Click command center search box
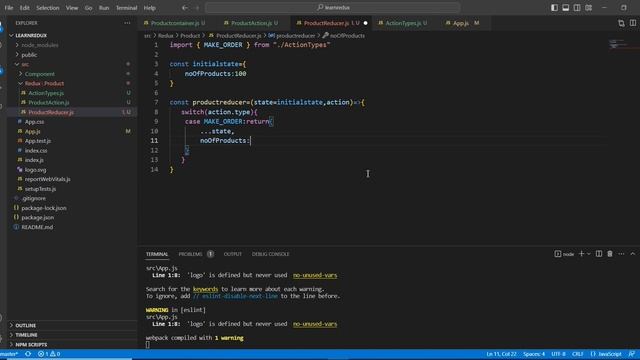Screen dimensions: 640x360 tap(333, 7)
